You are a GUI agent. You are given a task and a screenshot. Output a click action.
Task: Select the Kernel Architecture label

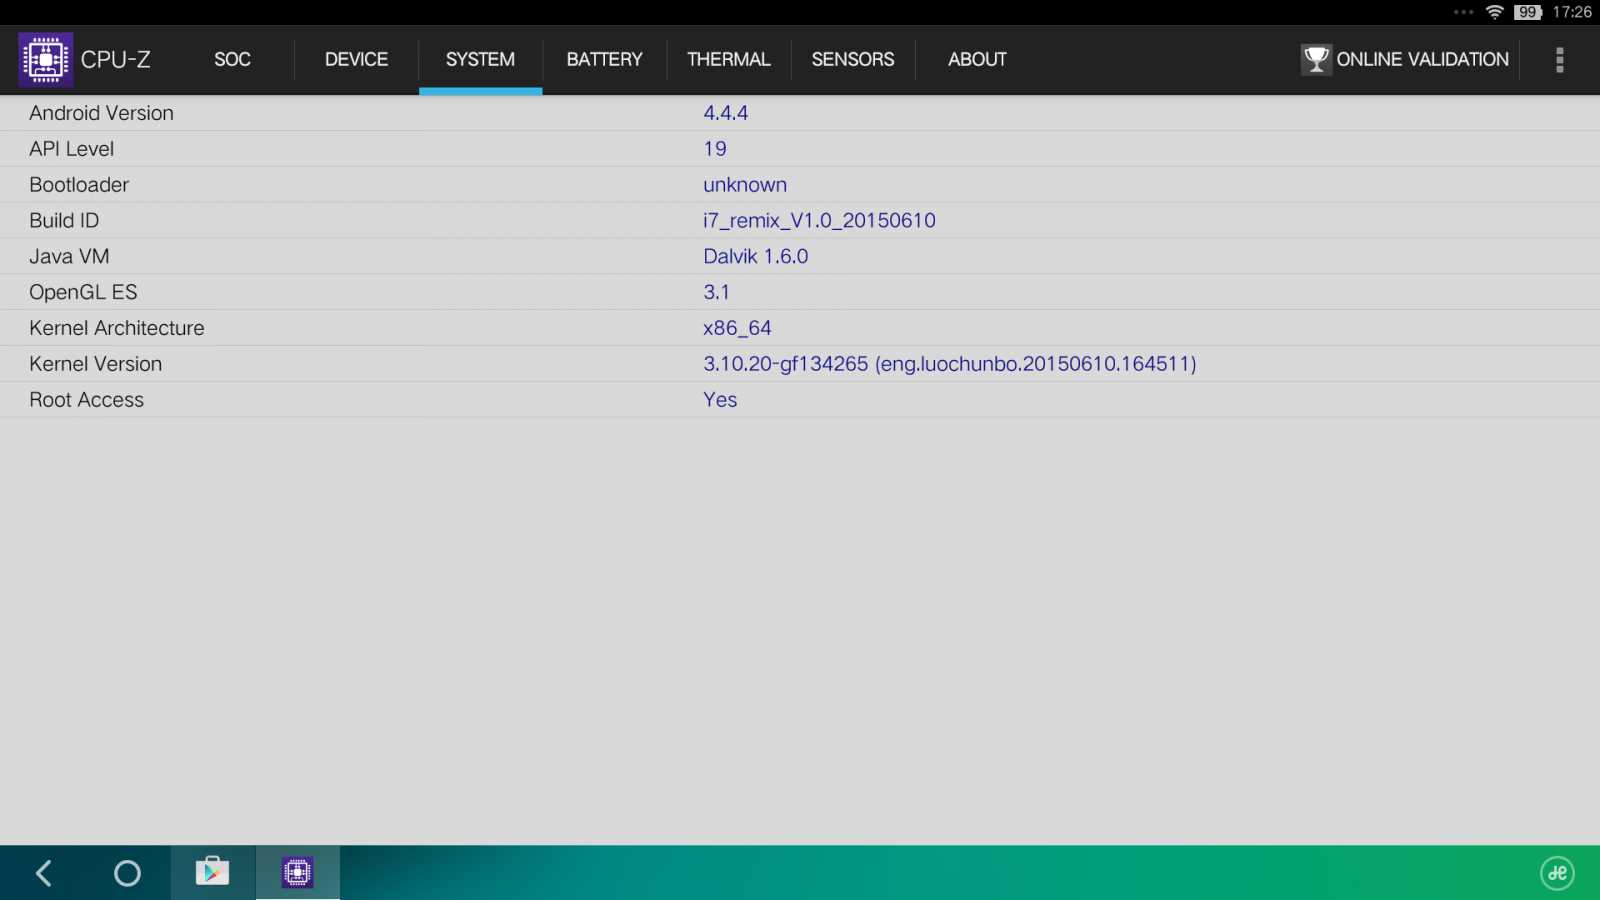pyautogui.click(x=116, y=328)
